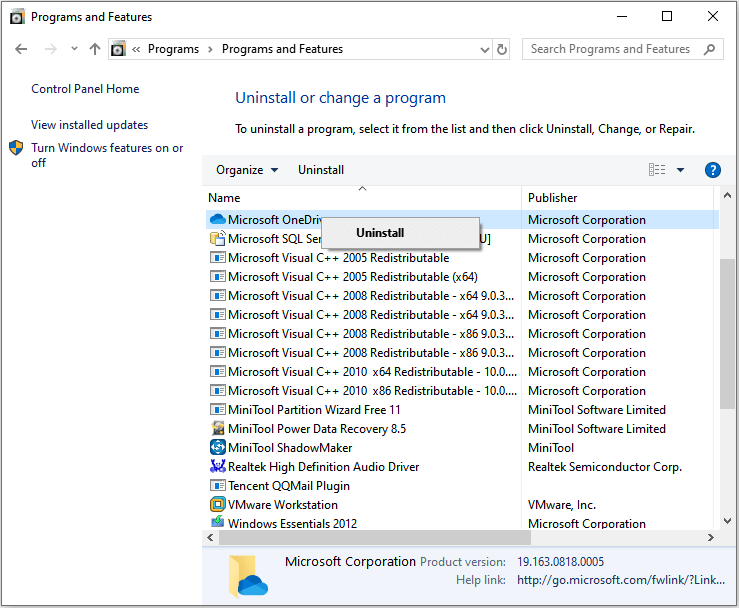Select MiniTool ShadowMaker entry
The height and width of the screenshot is (608, 739).
click(290, 447)
